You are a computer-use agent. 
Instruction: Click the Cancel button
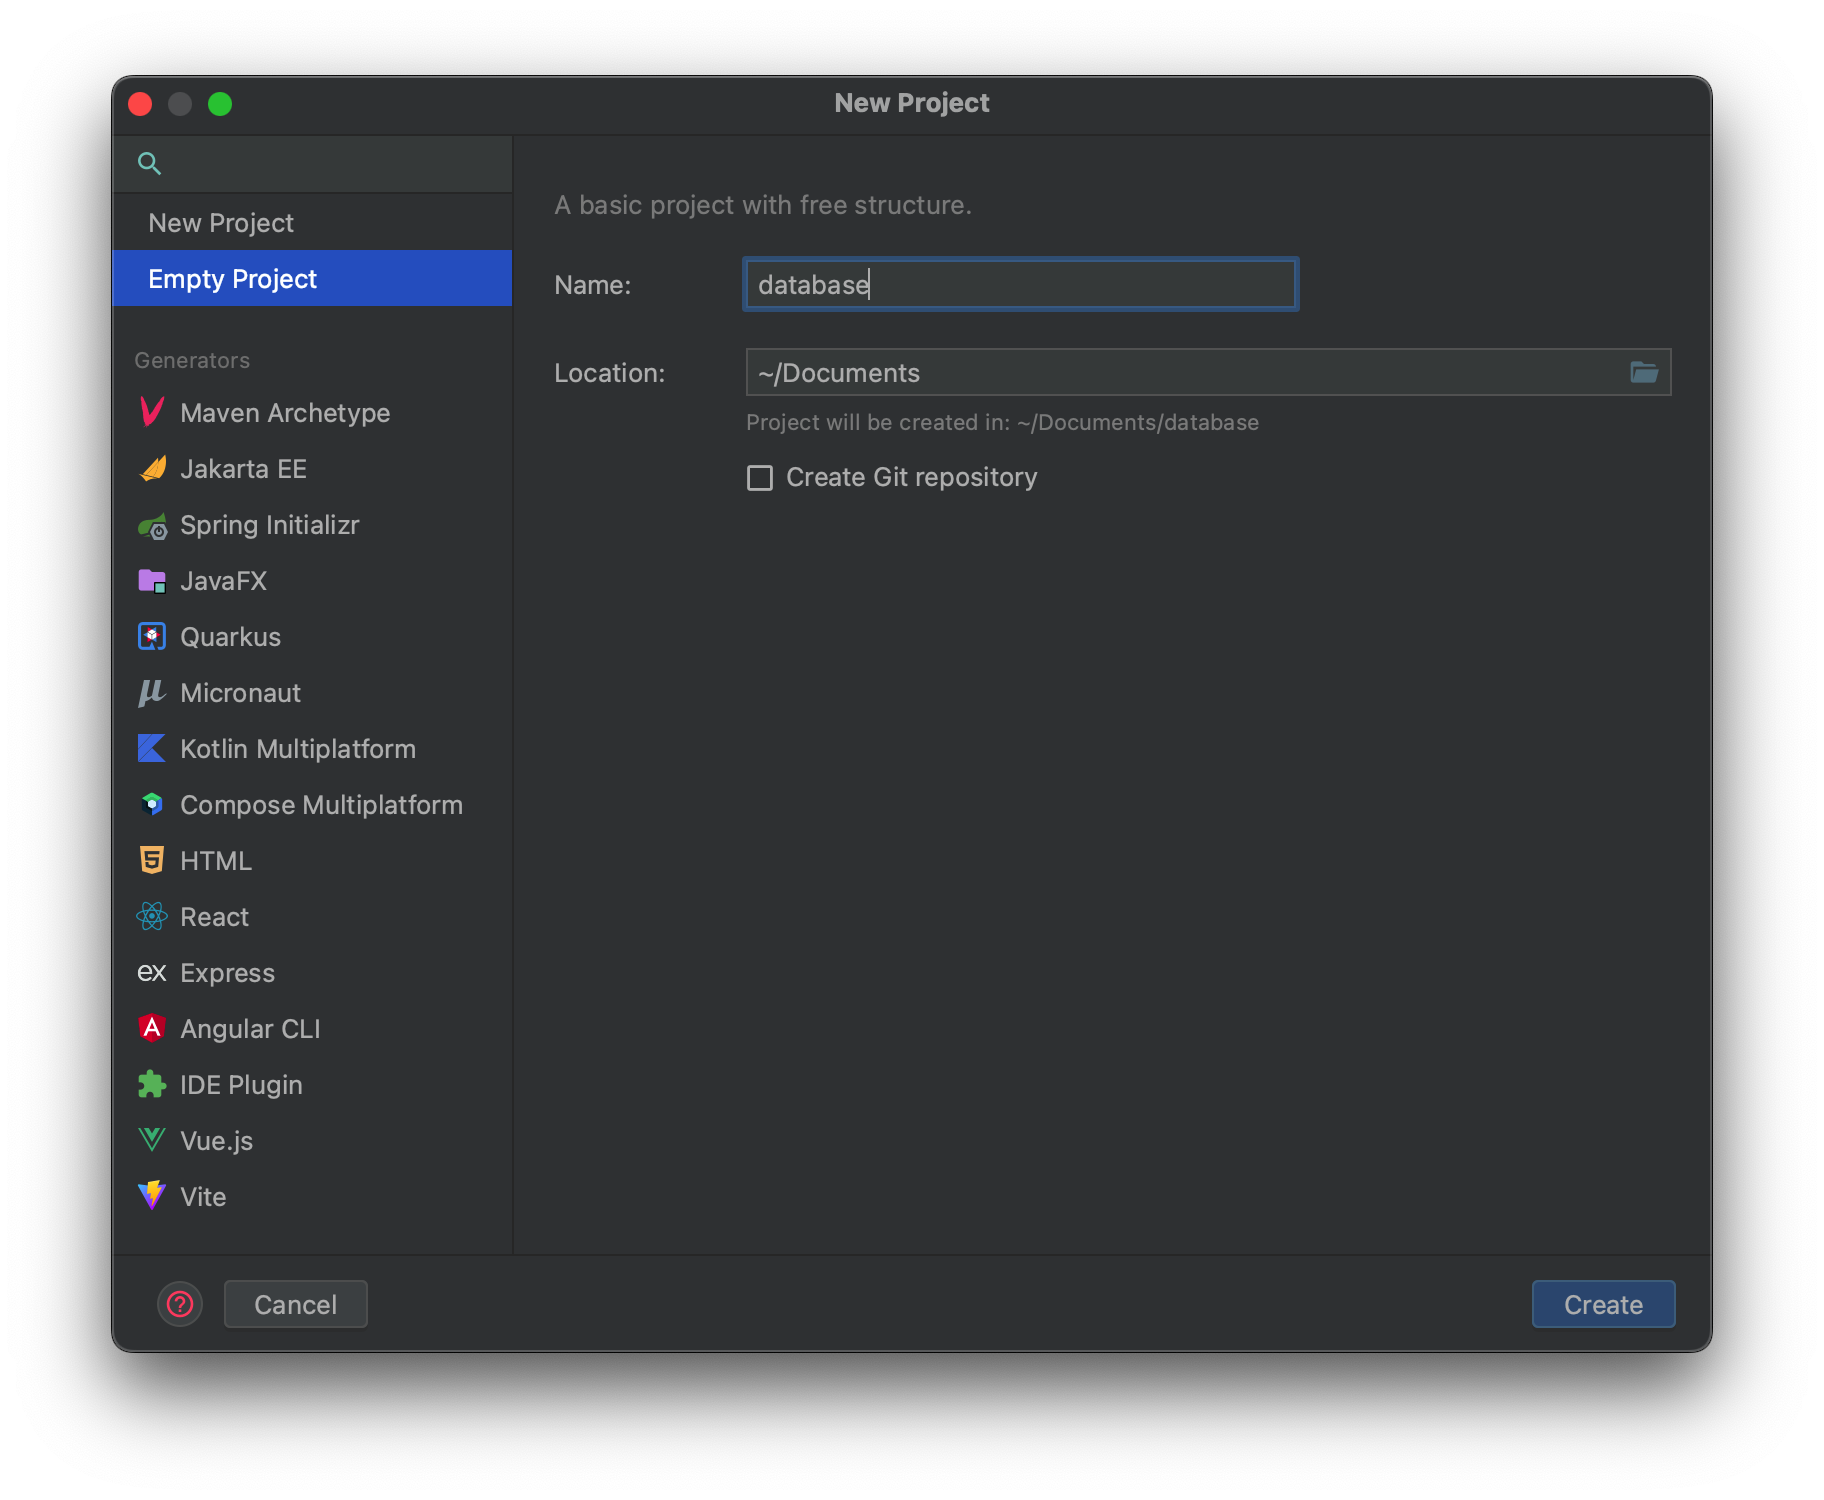295,1304
